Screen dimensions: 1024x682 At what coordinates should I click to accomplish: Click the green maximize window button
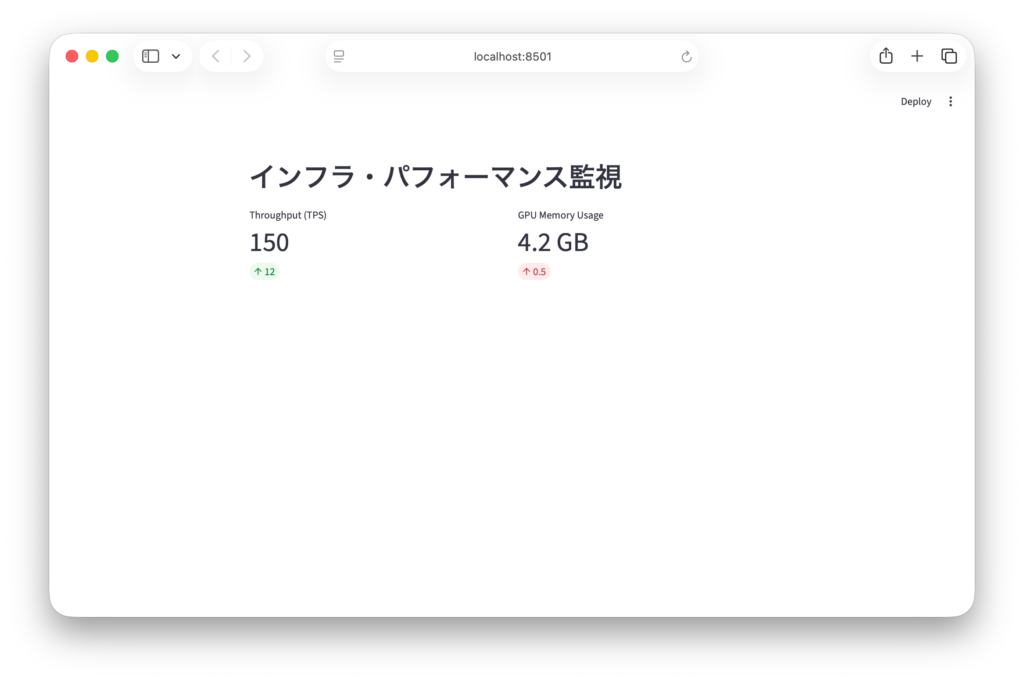coord(112,56)
